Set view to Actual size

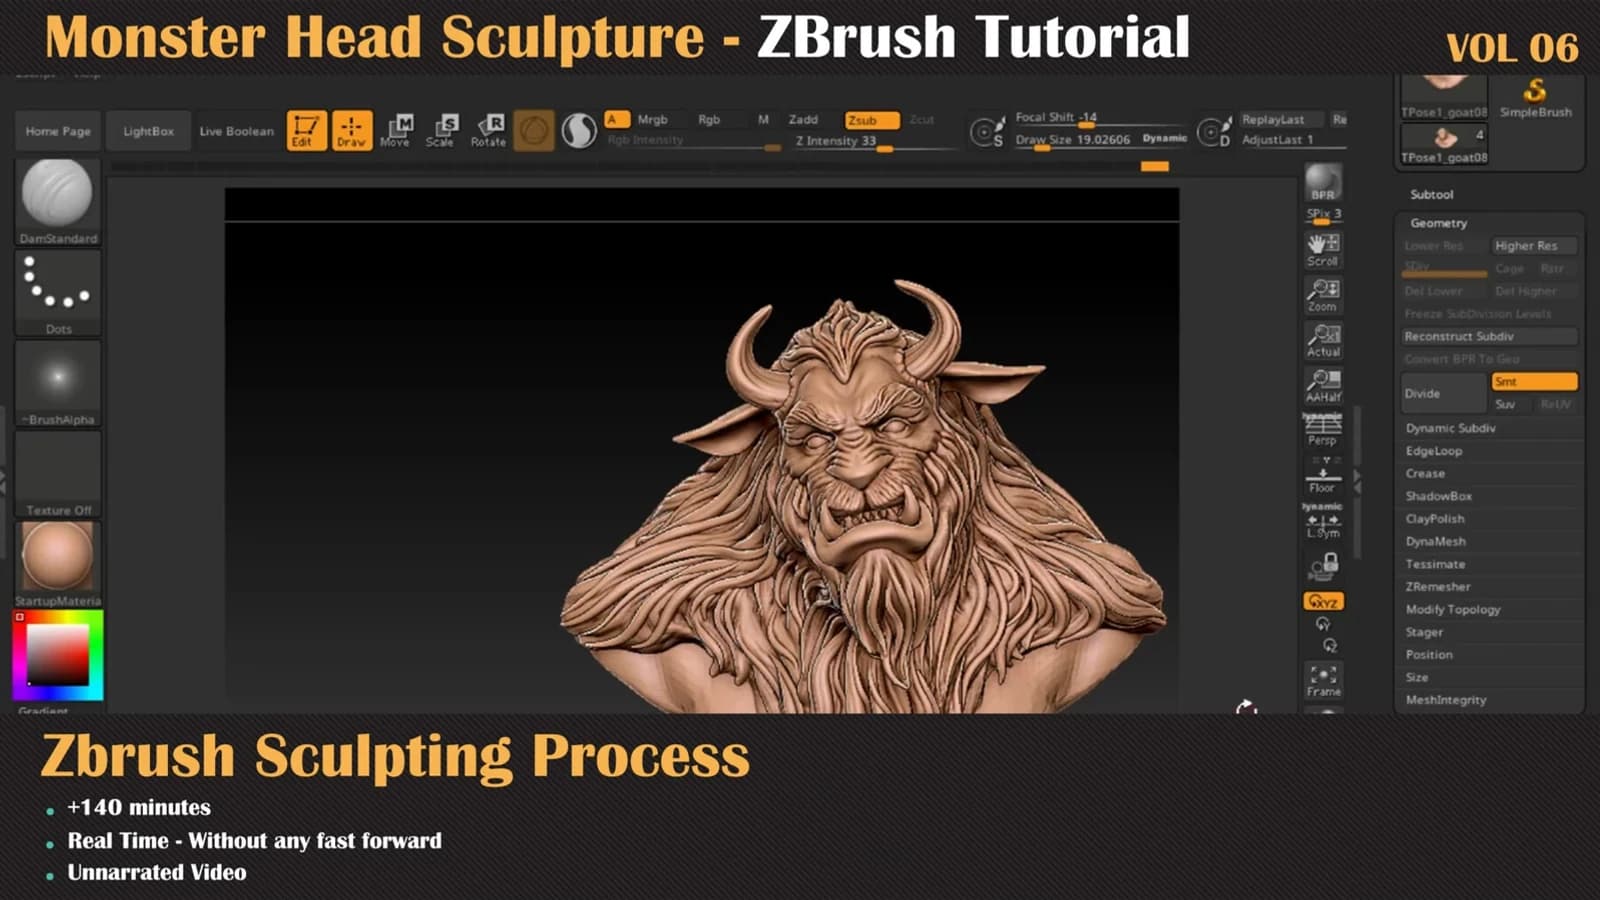(x=1323, y=341)
